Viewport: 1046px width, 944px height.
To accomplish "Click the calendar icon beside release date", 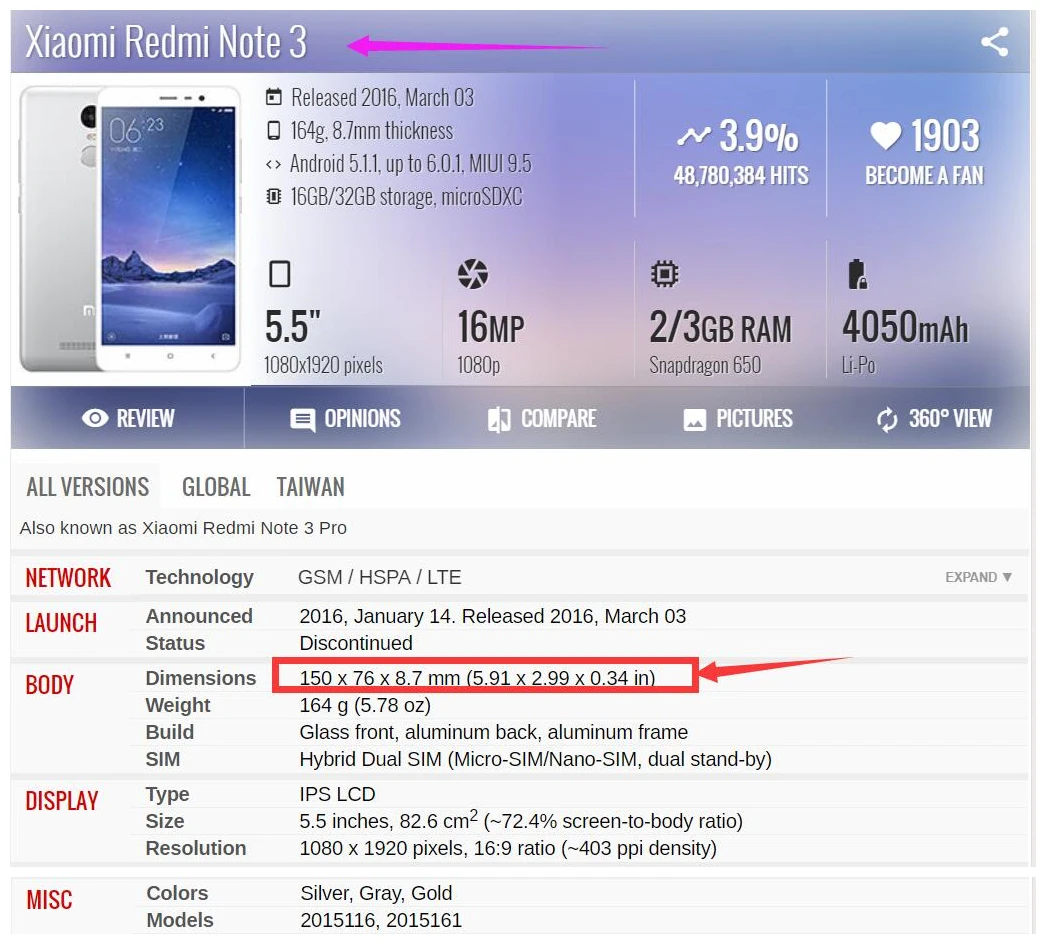I will 274,97.
